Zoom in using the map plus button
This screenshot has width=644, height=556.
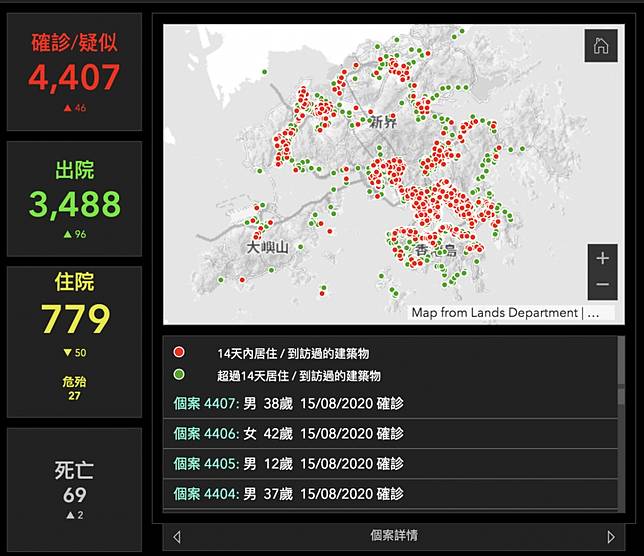click(602, 258)
